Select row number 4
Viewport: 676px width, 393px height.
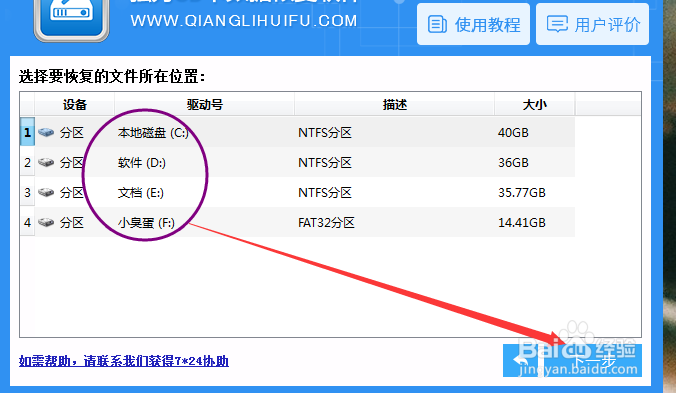point(27,222)
